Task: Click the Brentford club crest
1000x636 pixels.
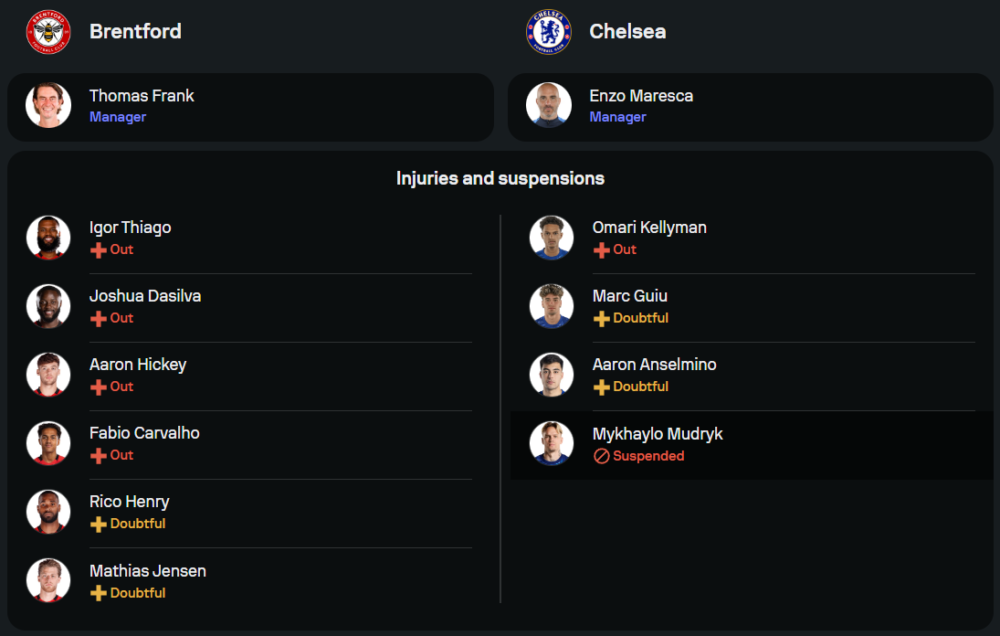Action: tap(48, 32)
